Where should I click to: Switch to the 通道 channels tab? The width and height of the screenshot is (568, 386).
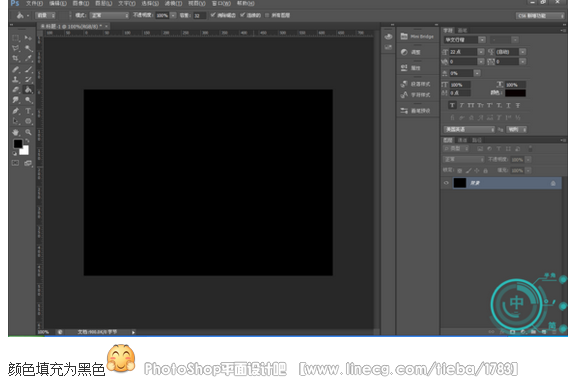pos(462,140)
